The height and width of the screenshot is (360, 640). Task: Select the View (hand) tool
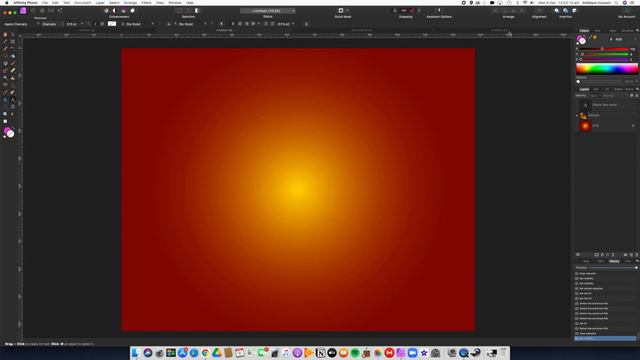[5, 35]
